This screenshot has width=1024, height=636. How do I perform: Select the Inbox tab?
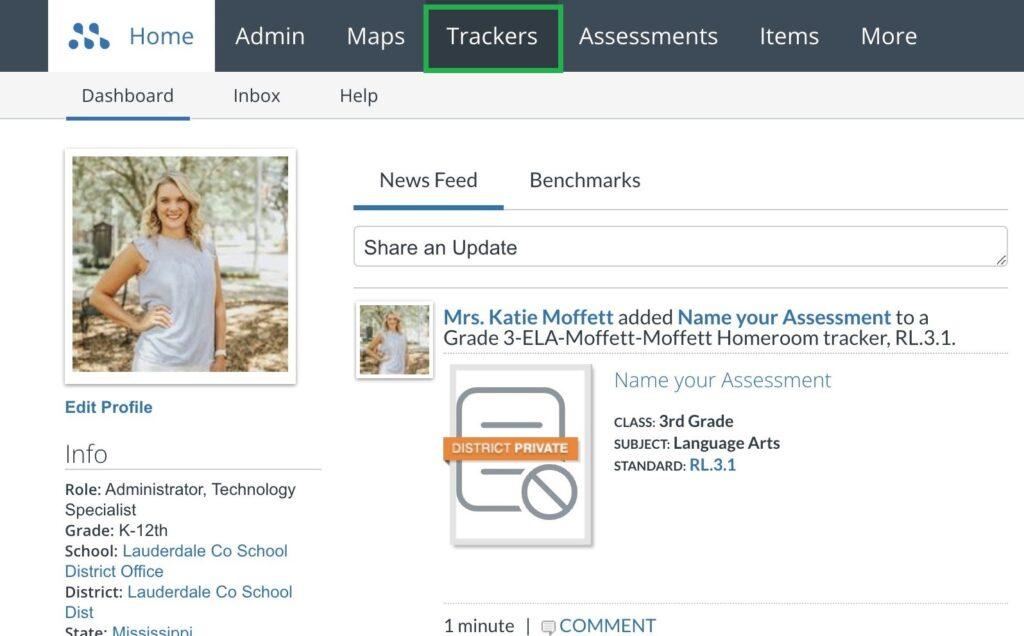click(256, 95)
